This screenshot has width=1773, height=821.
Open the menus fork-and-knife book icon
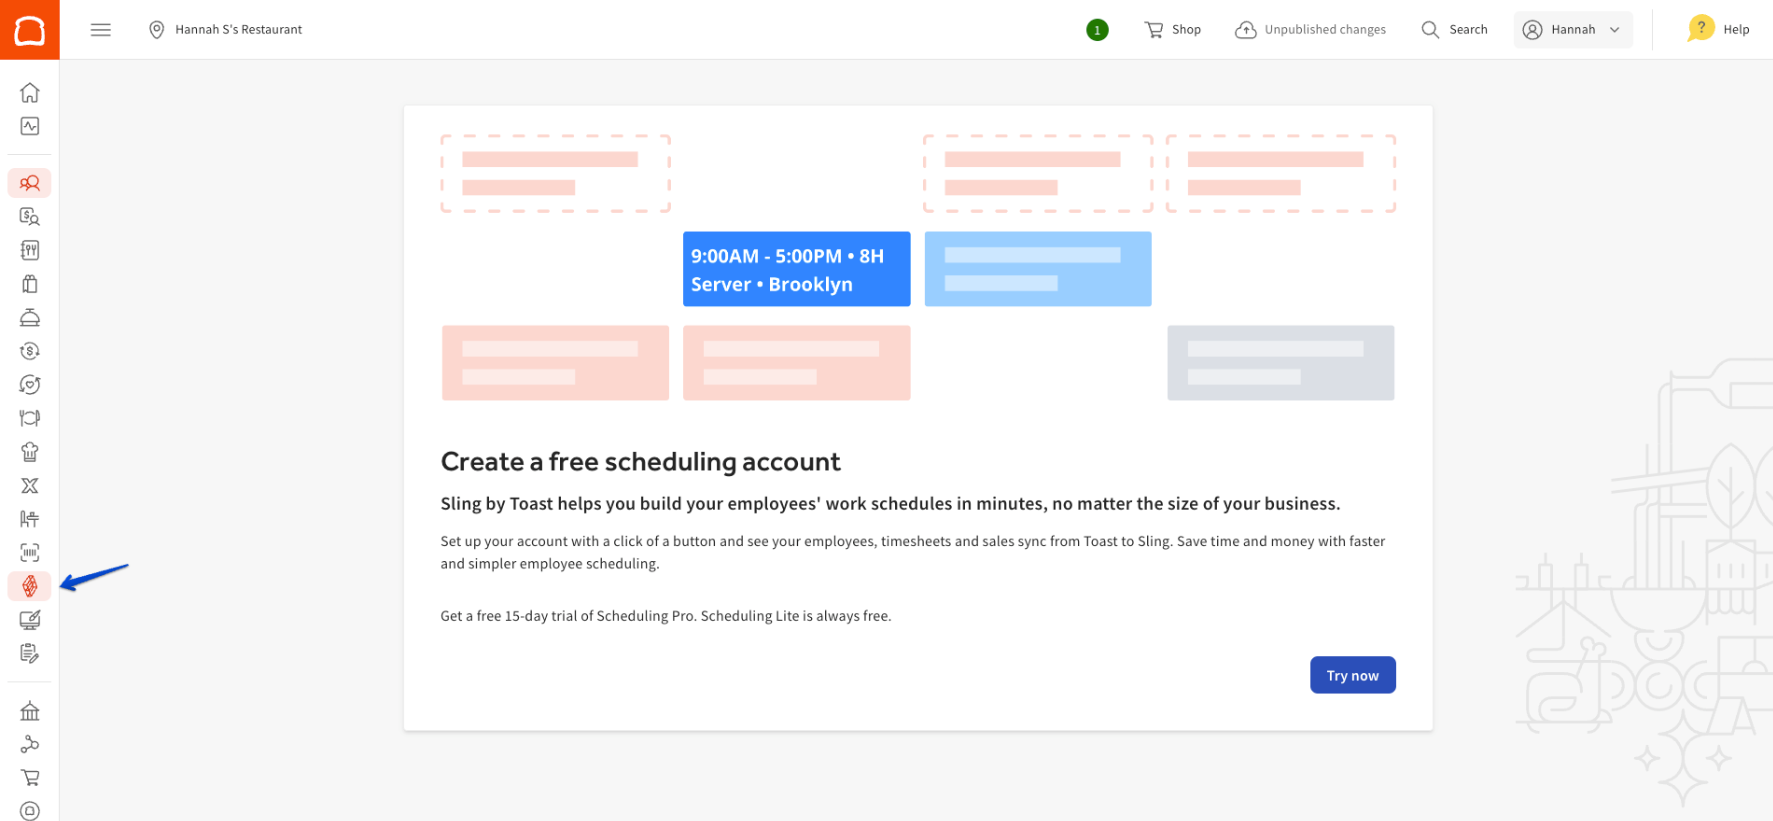(x=30, y=250)
